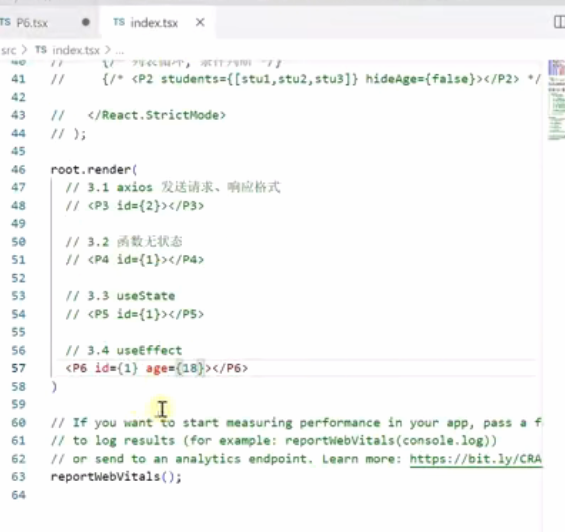Click the closing parenthesis on line 58
This screenshot has width=565, height=532.
point(54,386)
